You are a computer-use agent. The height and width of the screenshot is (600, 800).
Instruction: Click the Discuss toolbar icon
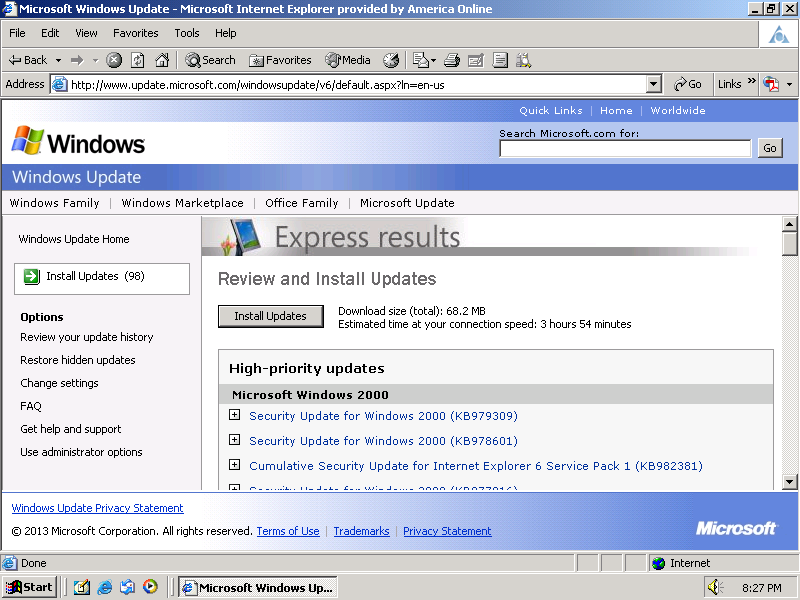(500, 60)
